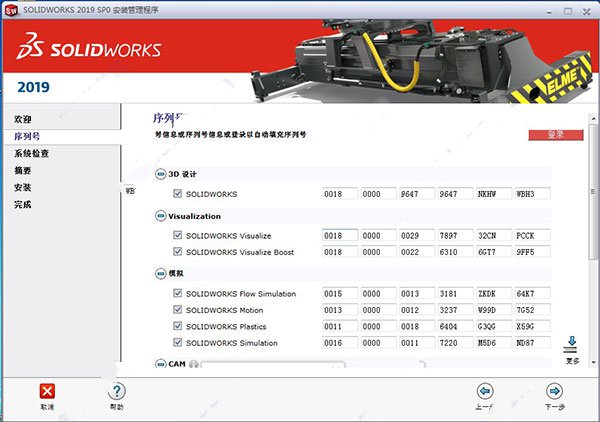
Task: Go back using the left arrow icon
Action: 485,391
